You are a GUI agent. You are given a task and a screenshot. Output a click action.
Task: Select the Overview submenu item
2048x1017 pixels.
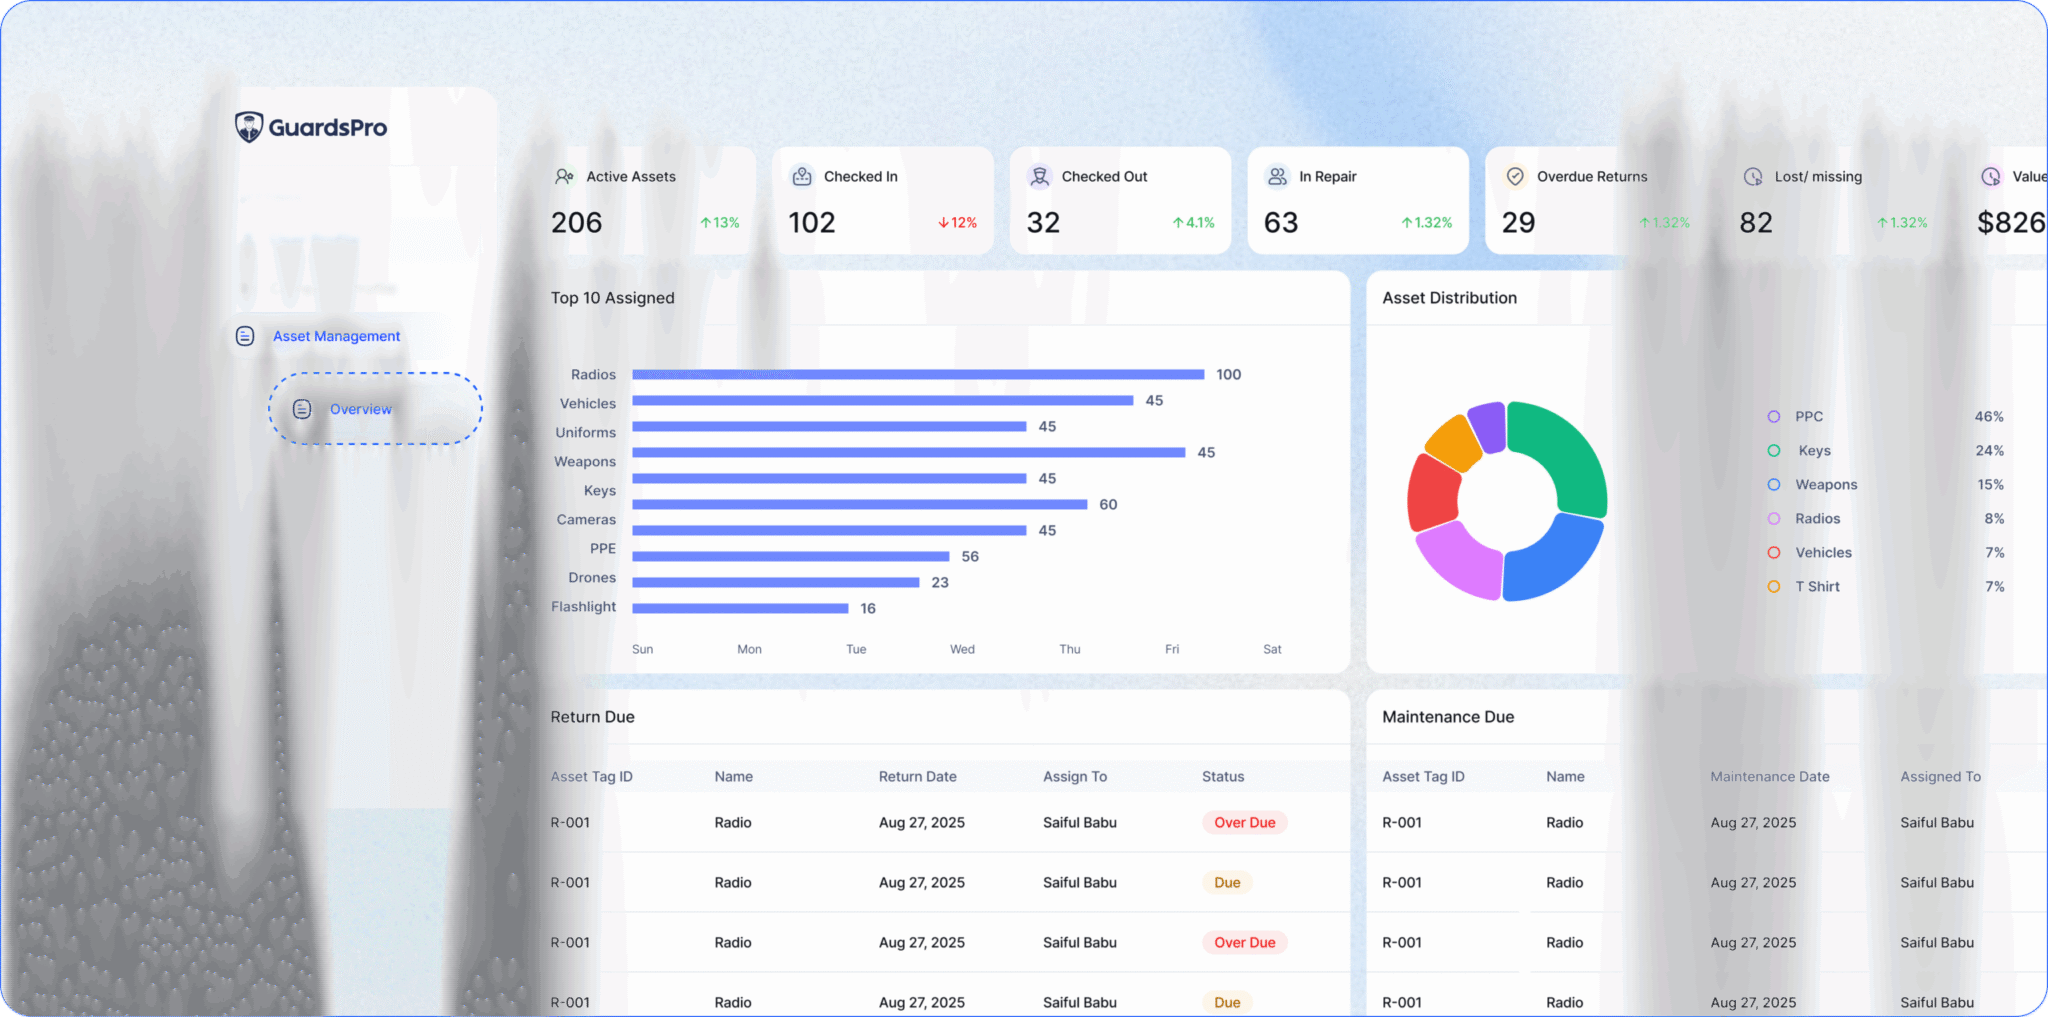[x=361, y=409]
